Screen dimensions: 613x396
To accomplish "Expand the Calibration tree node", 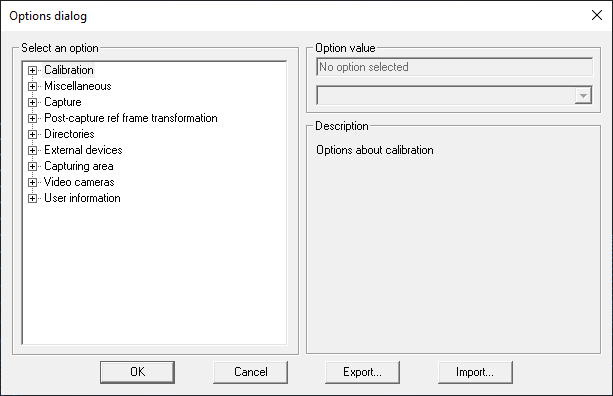I will (x=32, y=71).
